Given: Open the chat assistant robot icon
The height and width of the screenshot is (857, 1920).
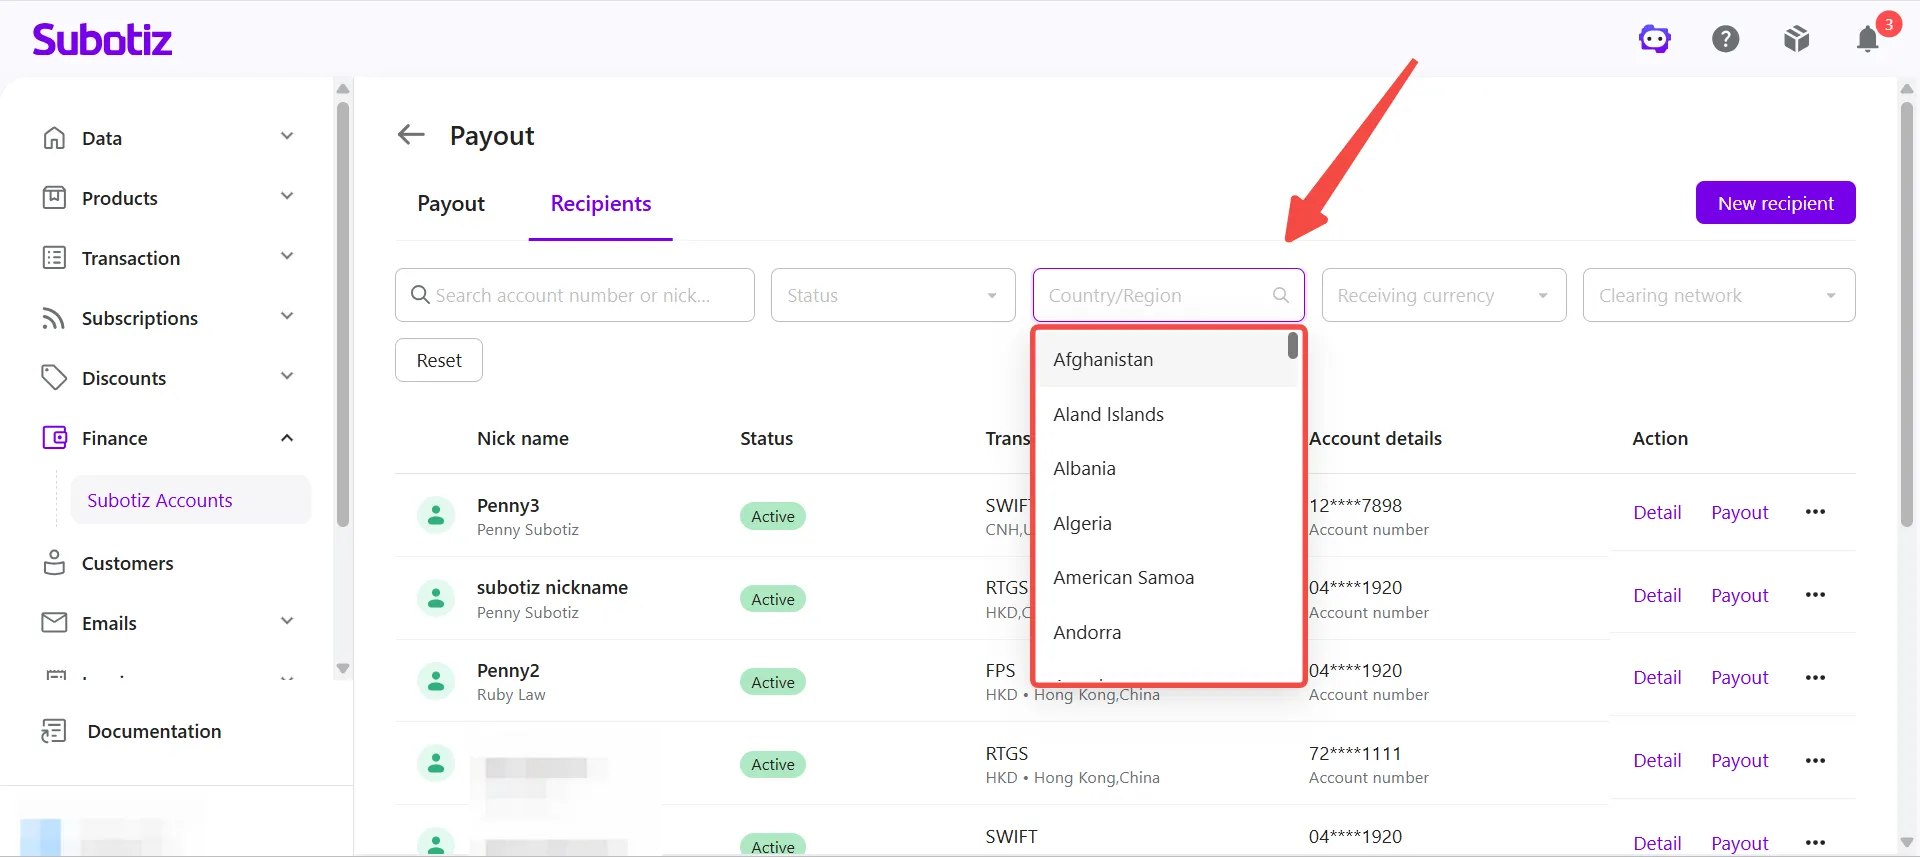Looking at the screenshot, I should 1655,39.
